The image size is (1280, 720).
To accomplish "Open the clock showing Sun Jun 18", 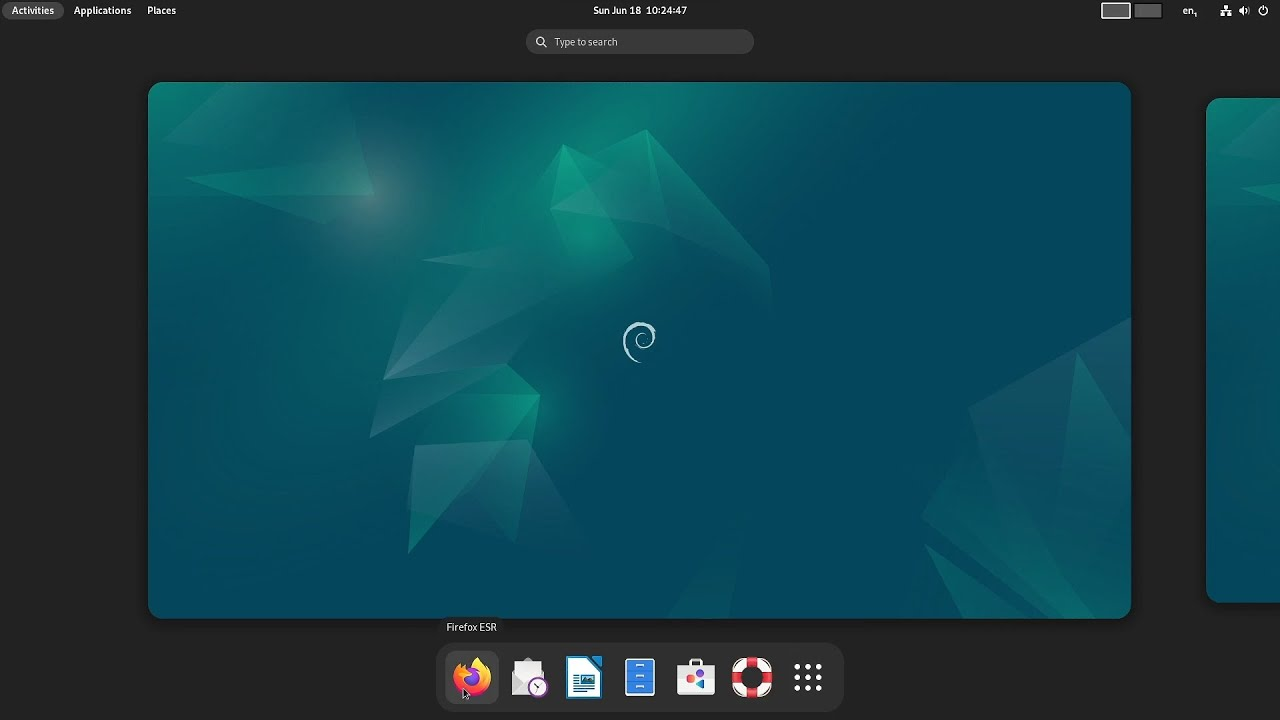I will (640, 10).
